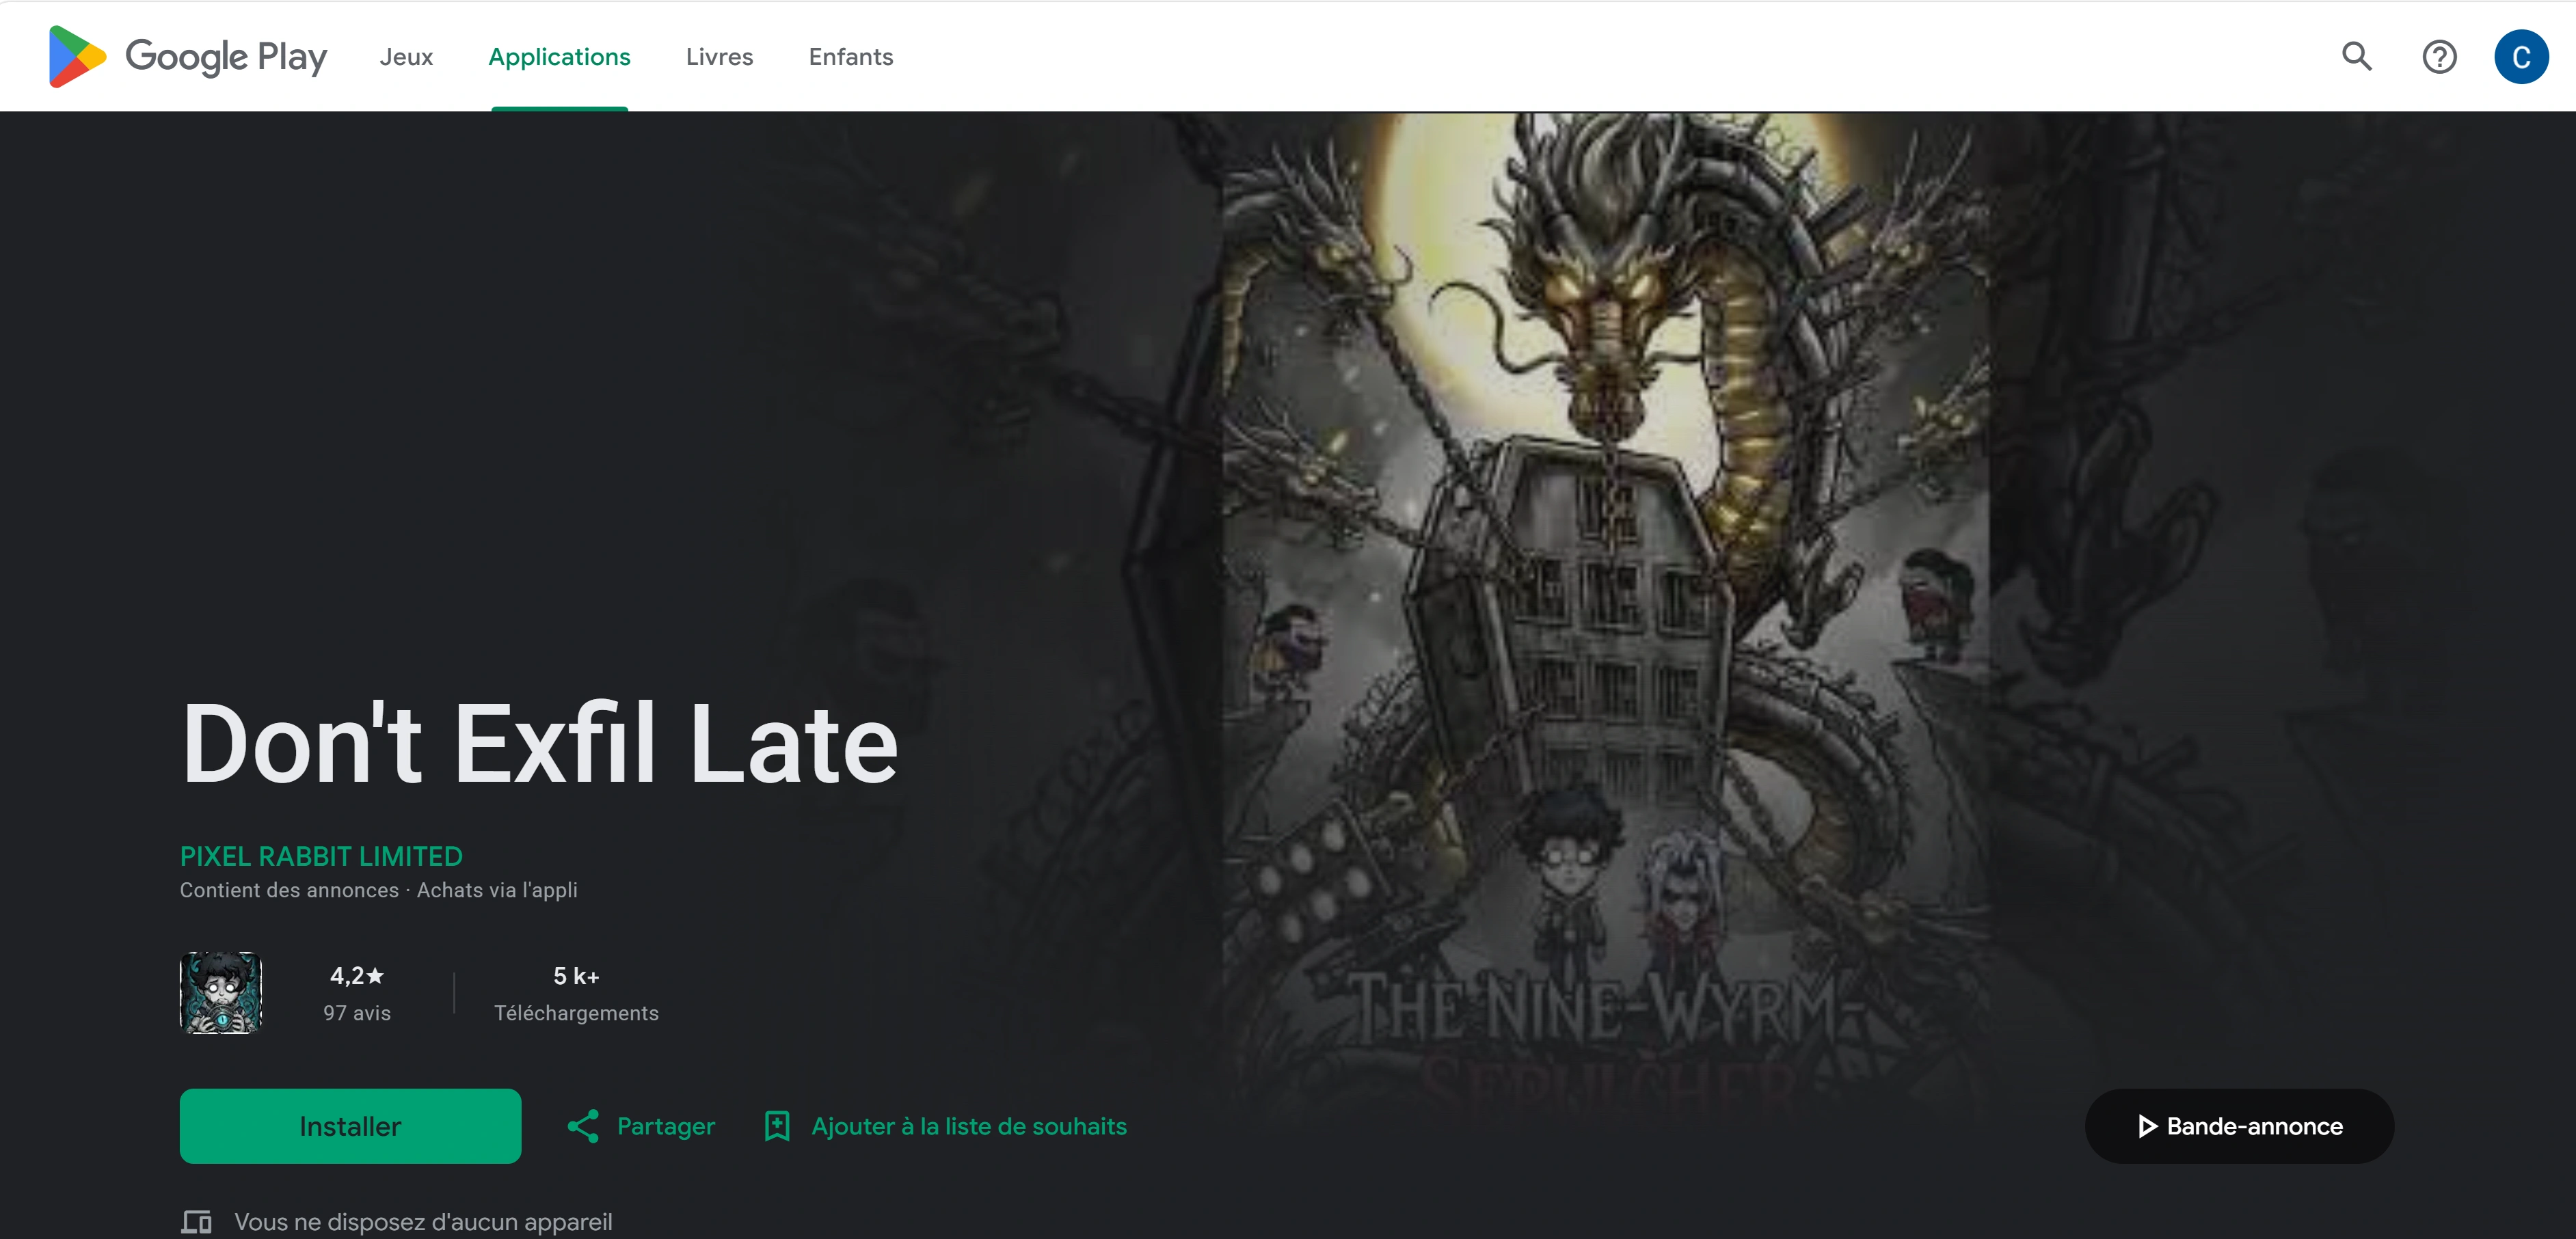The image size is (2576, 1239).
Task: Click the Google Play logo
Action: 188,57
